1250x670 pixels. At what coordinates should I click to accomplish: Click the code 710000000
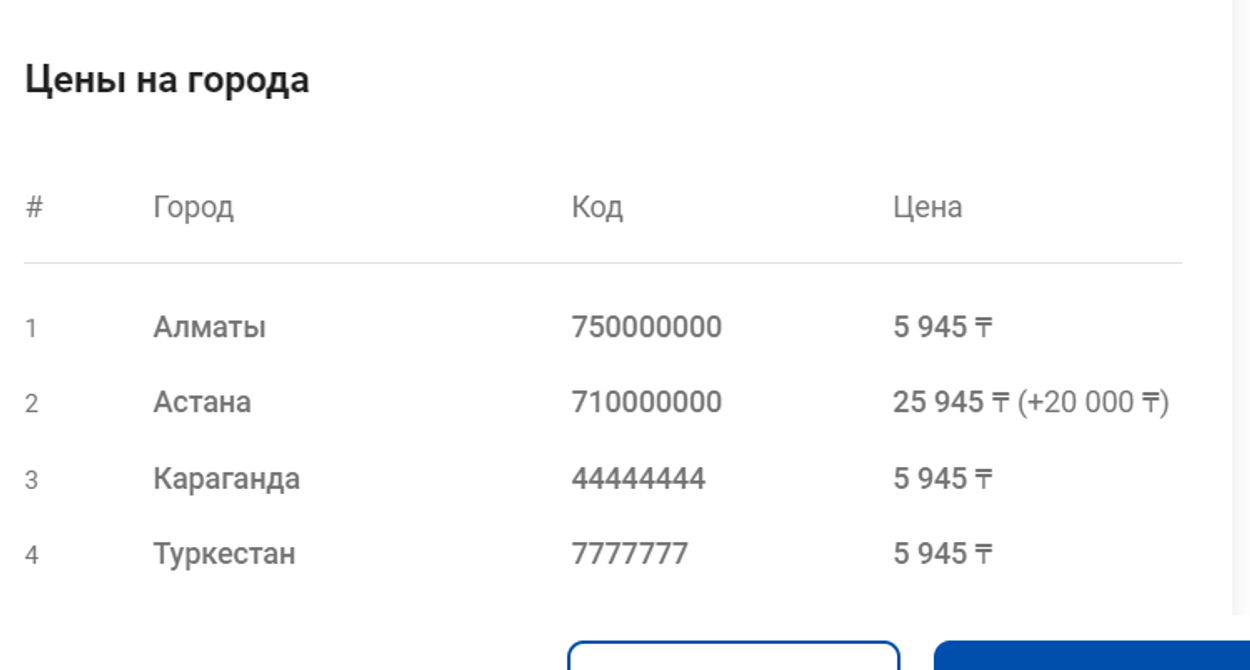tap(646, 402)
